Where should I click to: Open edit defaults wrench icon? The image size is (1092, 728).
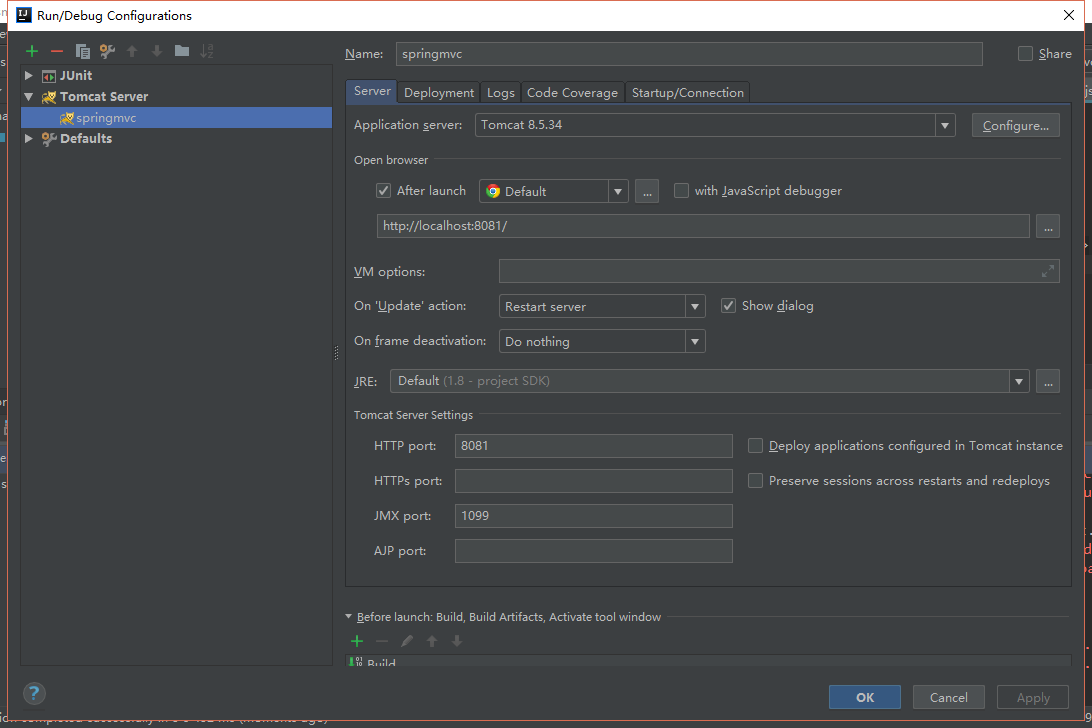click(107, 51)
